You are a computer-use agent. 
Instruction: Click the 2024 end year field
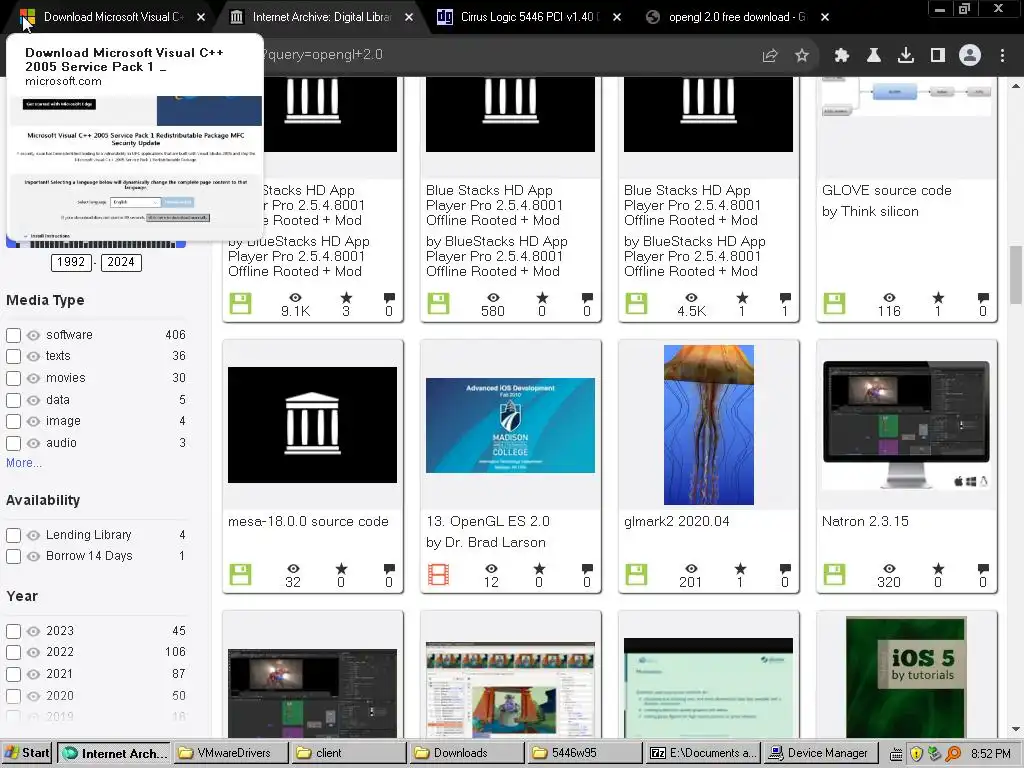point(121,263)
